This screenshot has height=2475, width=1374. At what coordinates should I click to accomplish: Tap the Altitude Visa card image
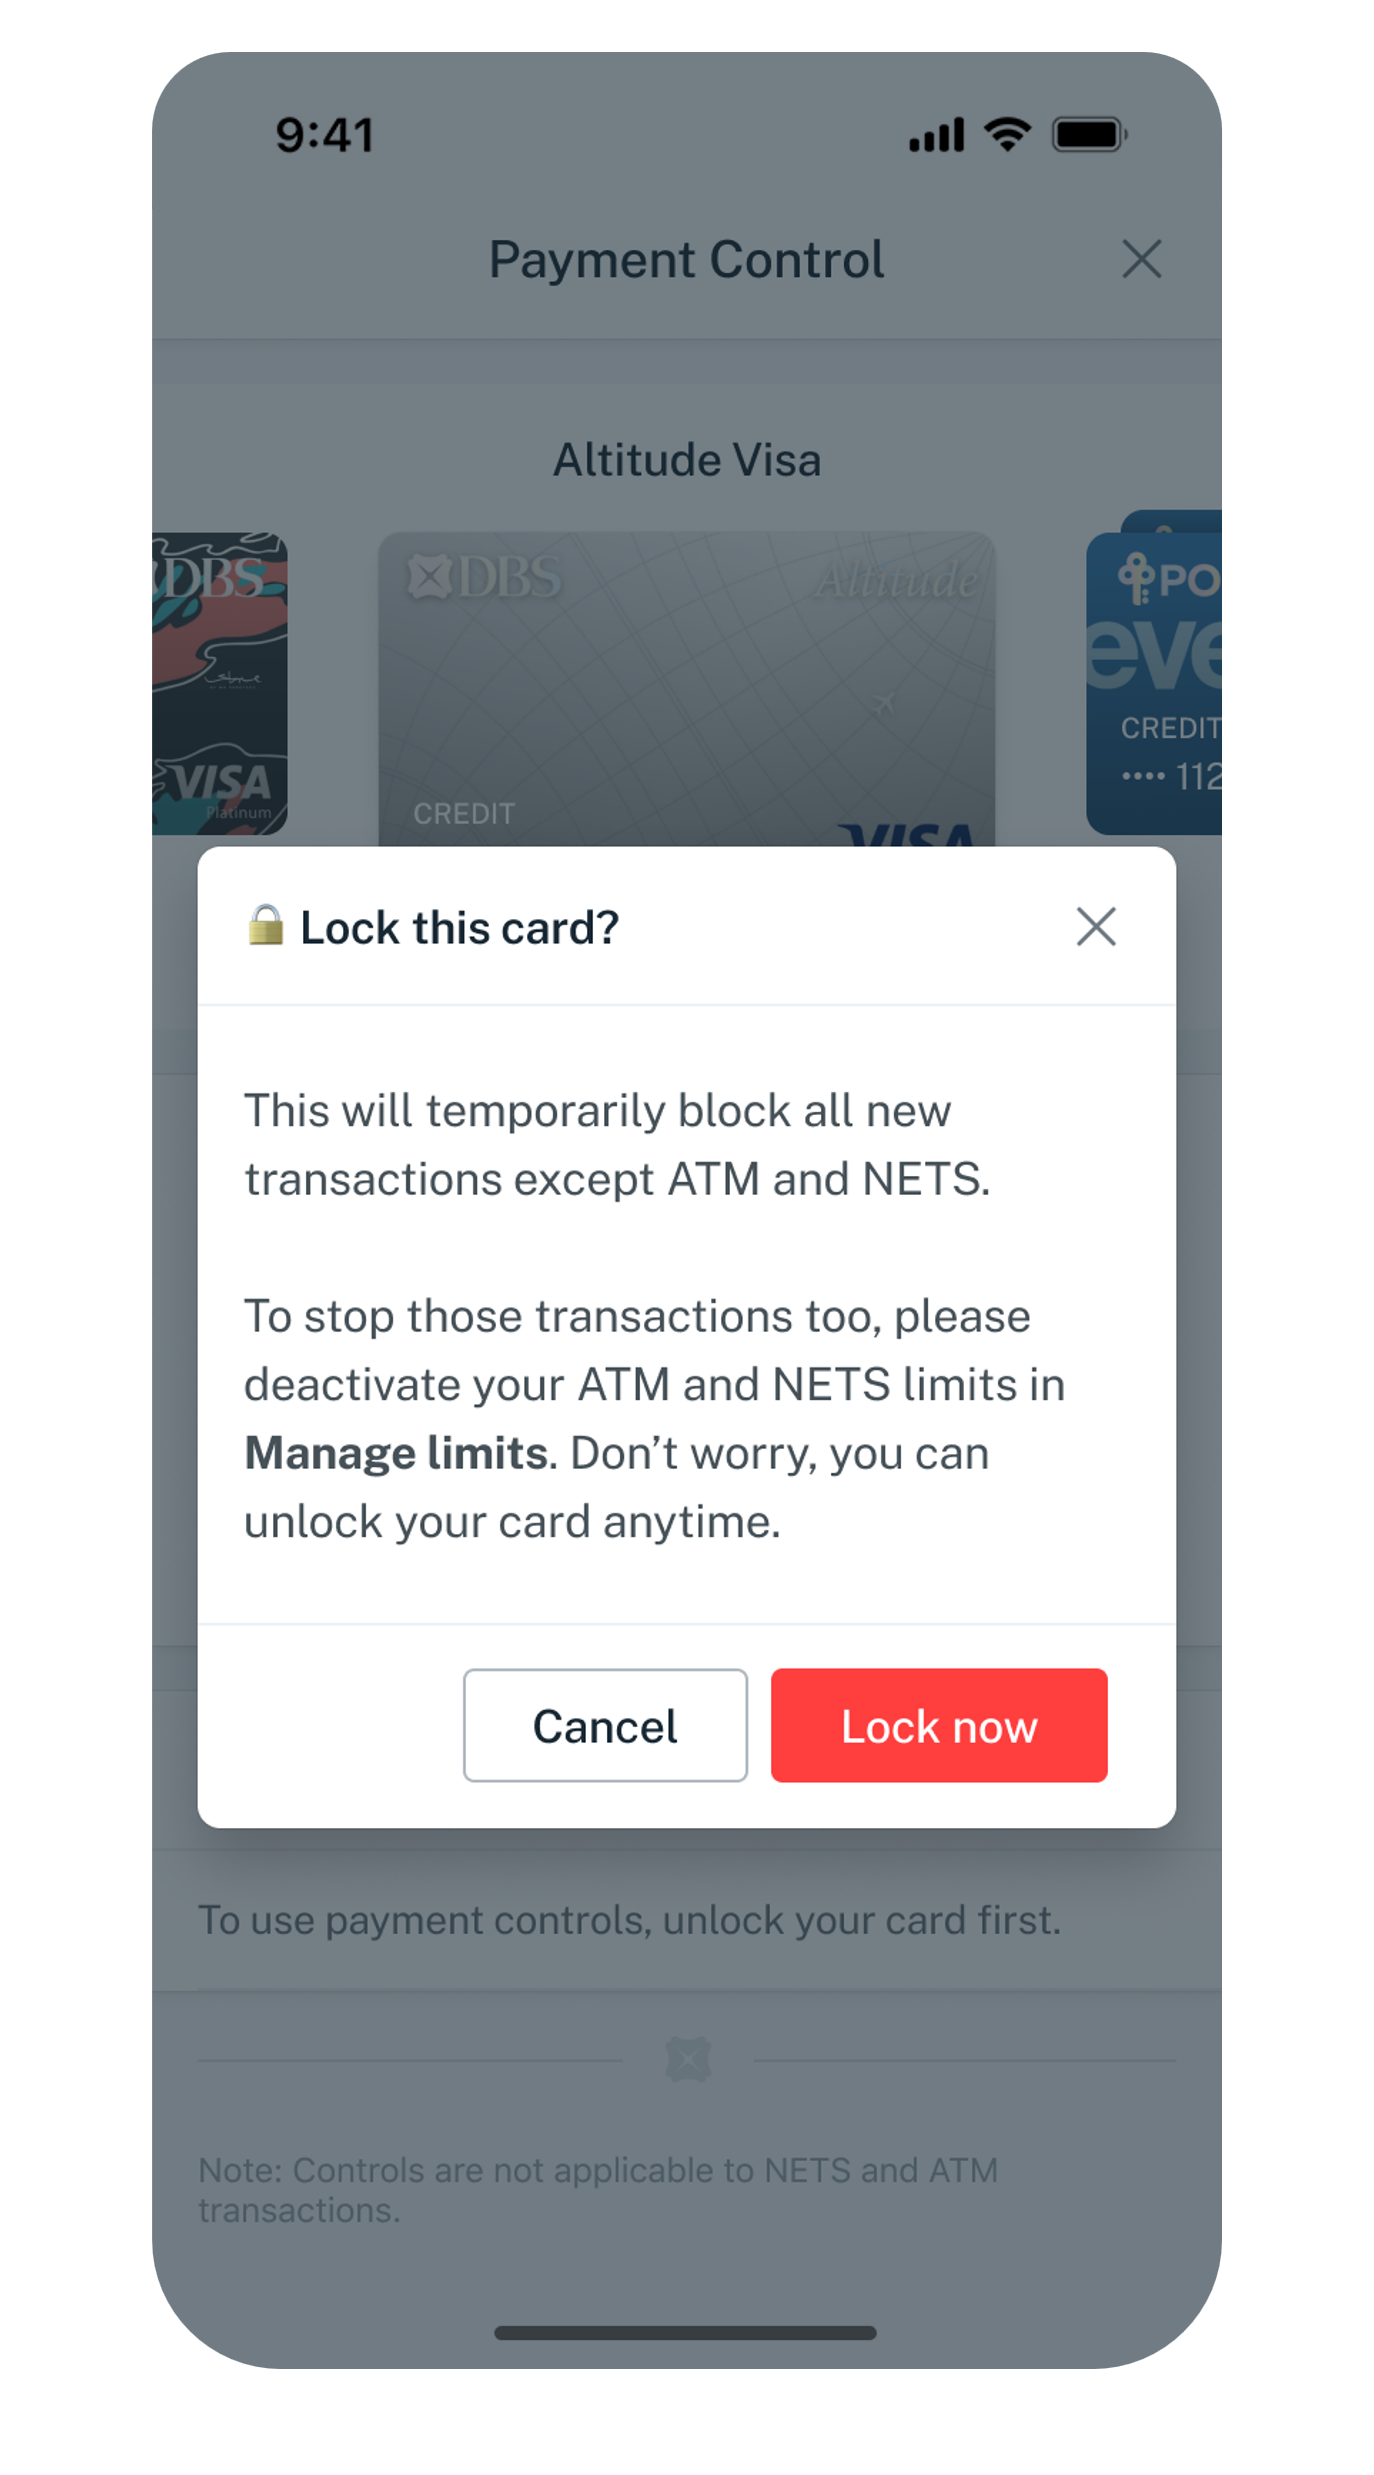point(686,689)
